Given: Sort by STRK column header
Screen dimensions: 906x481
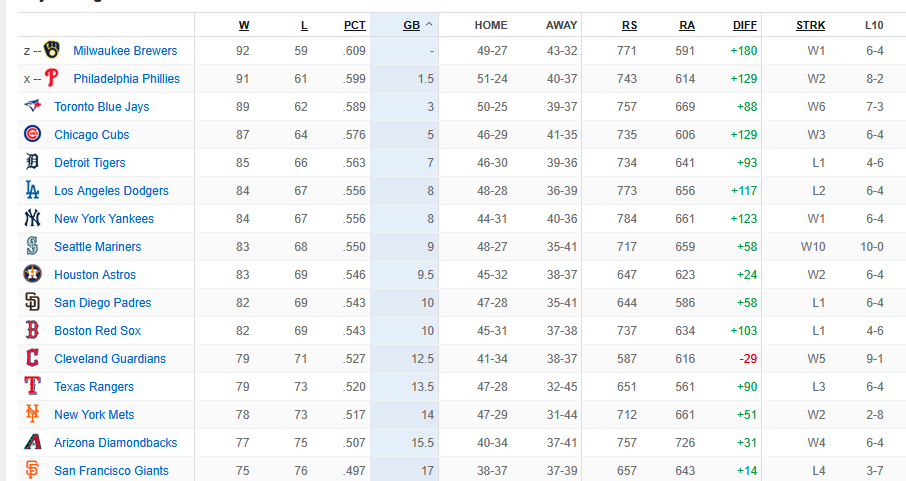Looking at the screenshot, I should tap(811, 25).
